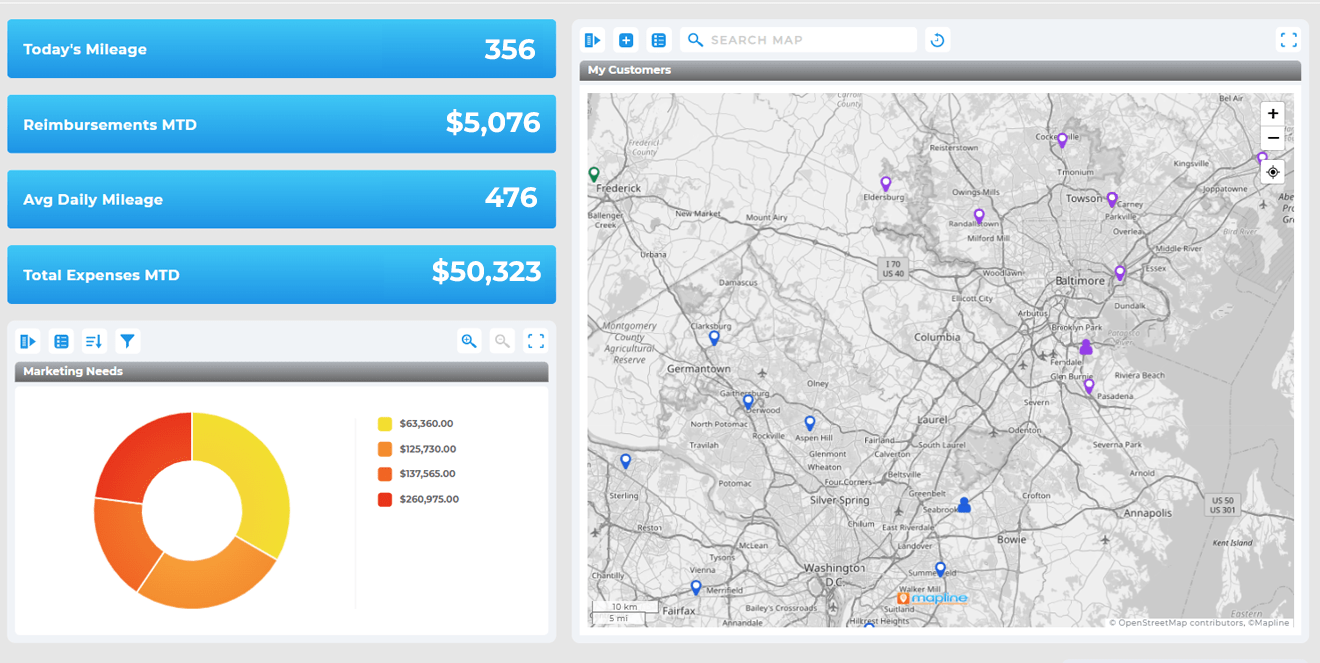Select the Today's Mileage tile
The image size is (1320, 663).
point(281,48)
